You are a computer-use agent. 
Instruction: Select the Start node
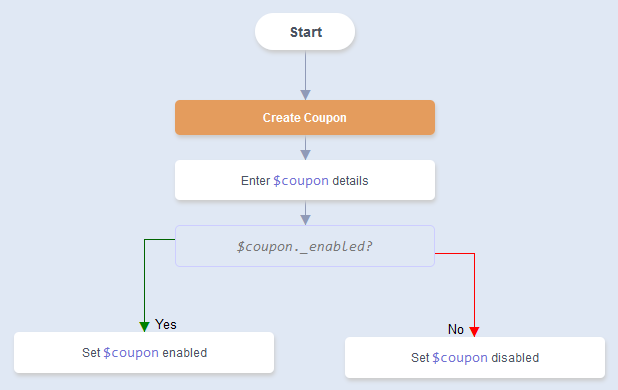(305, 32)
